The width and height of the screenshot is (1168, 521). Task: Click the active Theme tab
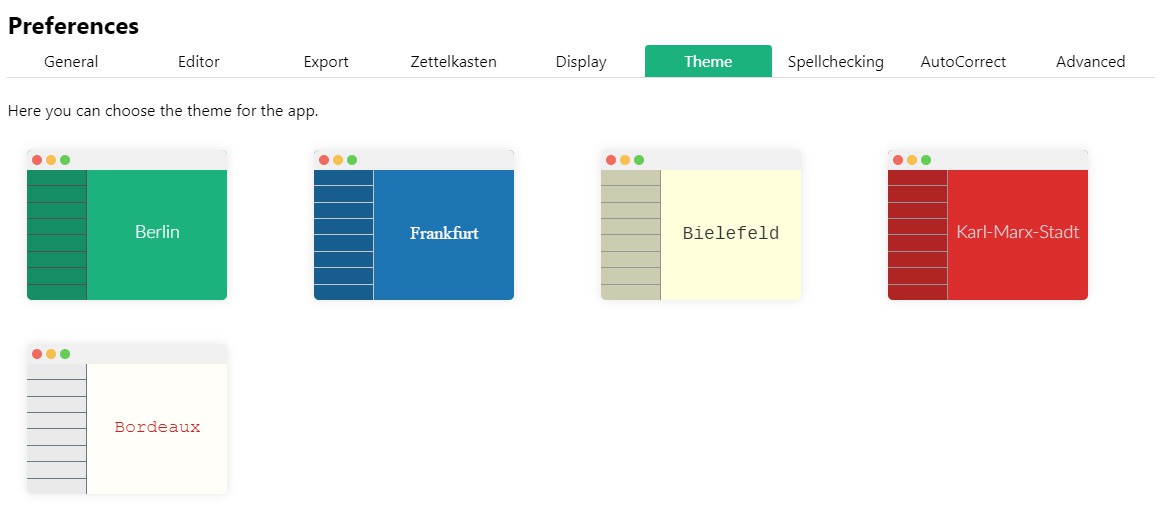point(708,61)
